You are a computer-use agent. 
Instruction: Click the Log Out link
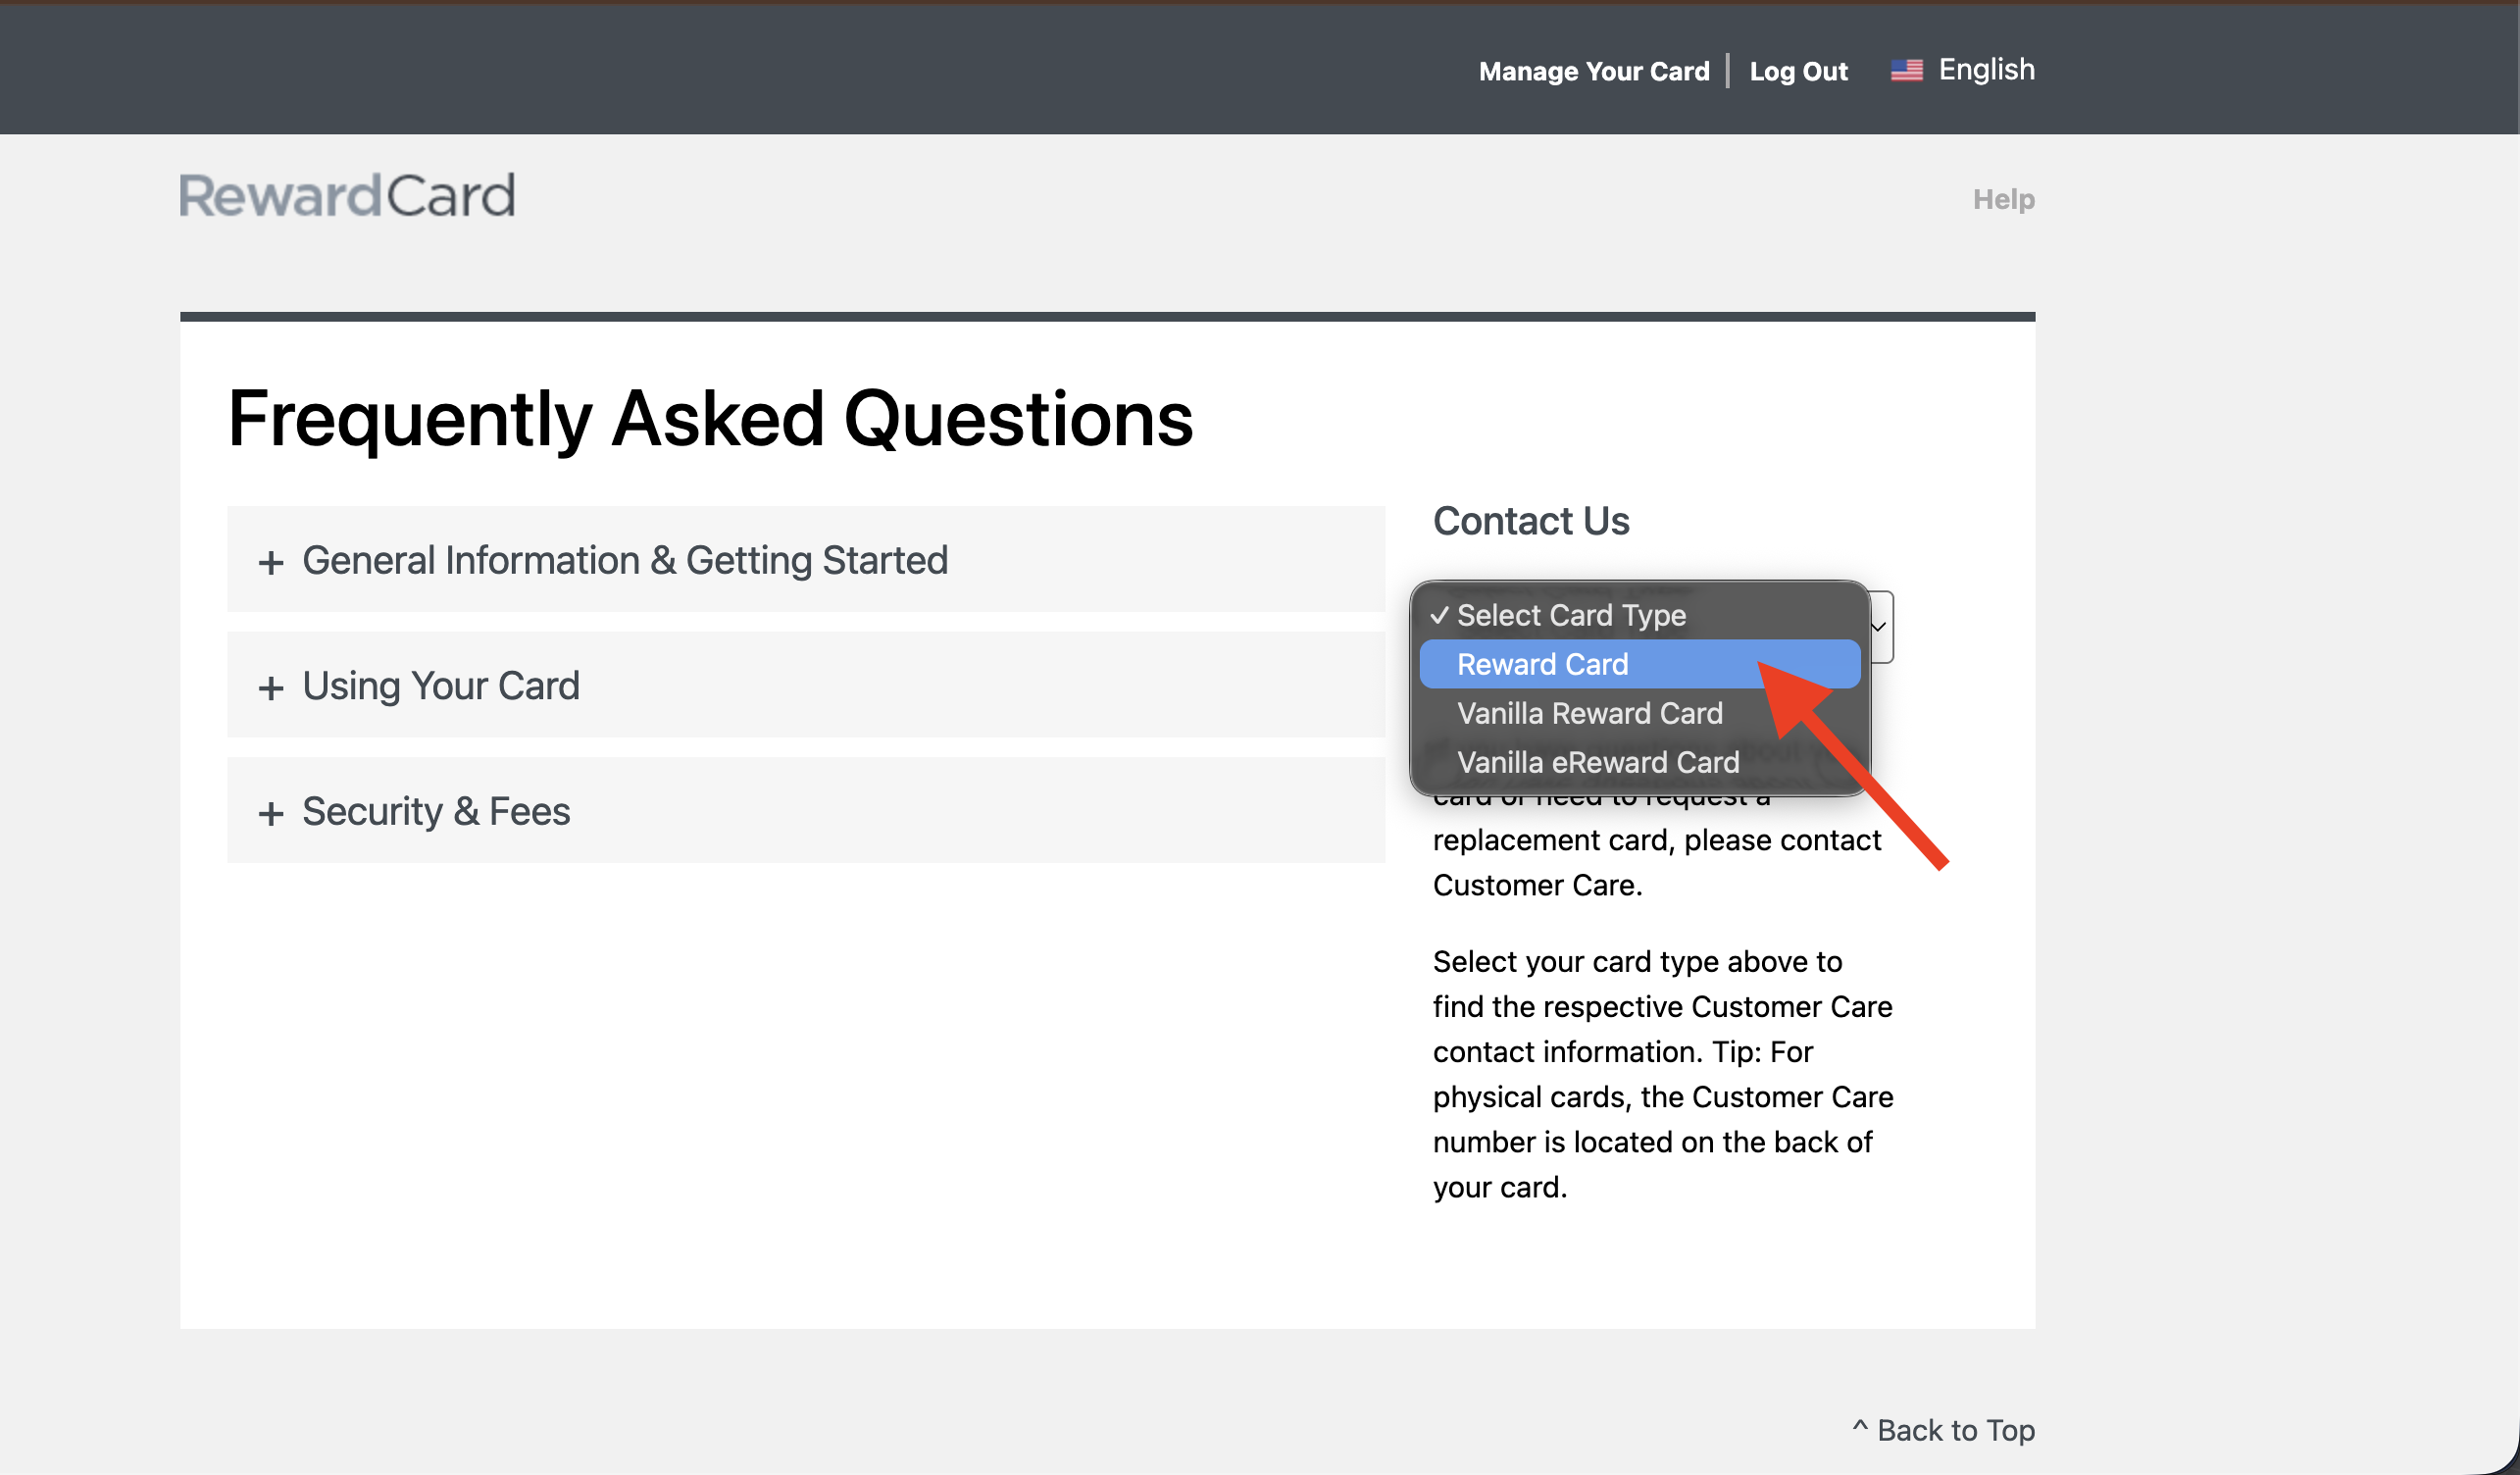pyautogui.click(x=1798, y=71)
